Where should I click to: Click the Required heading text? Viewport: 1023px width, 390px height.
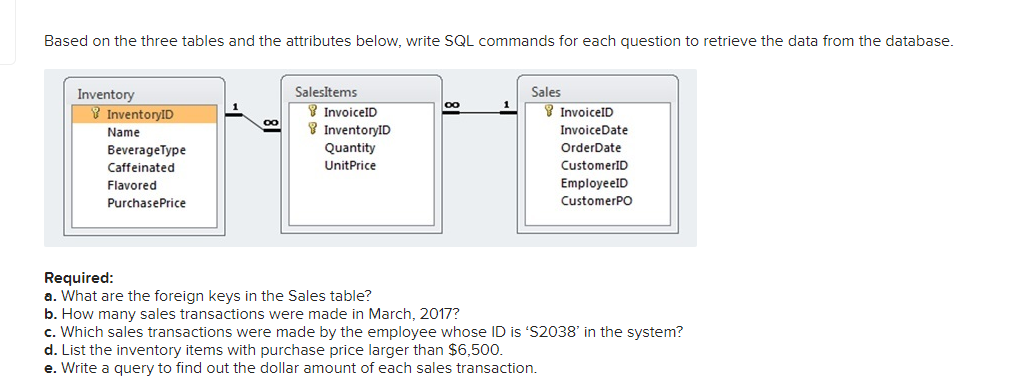pyautogui.click(x=79, y=278)
